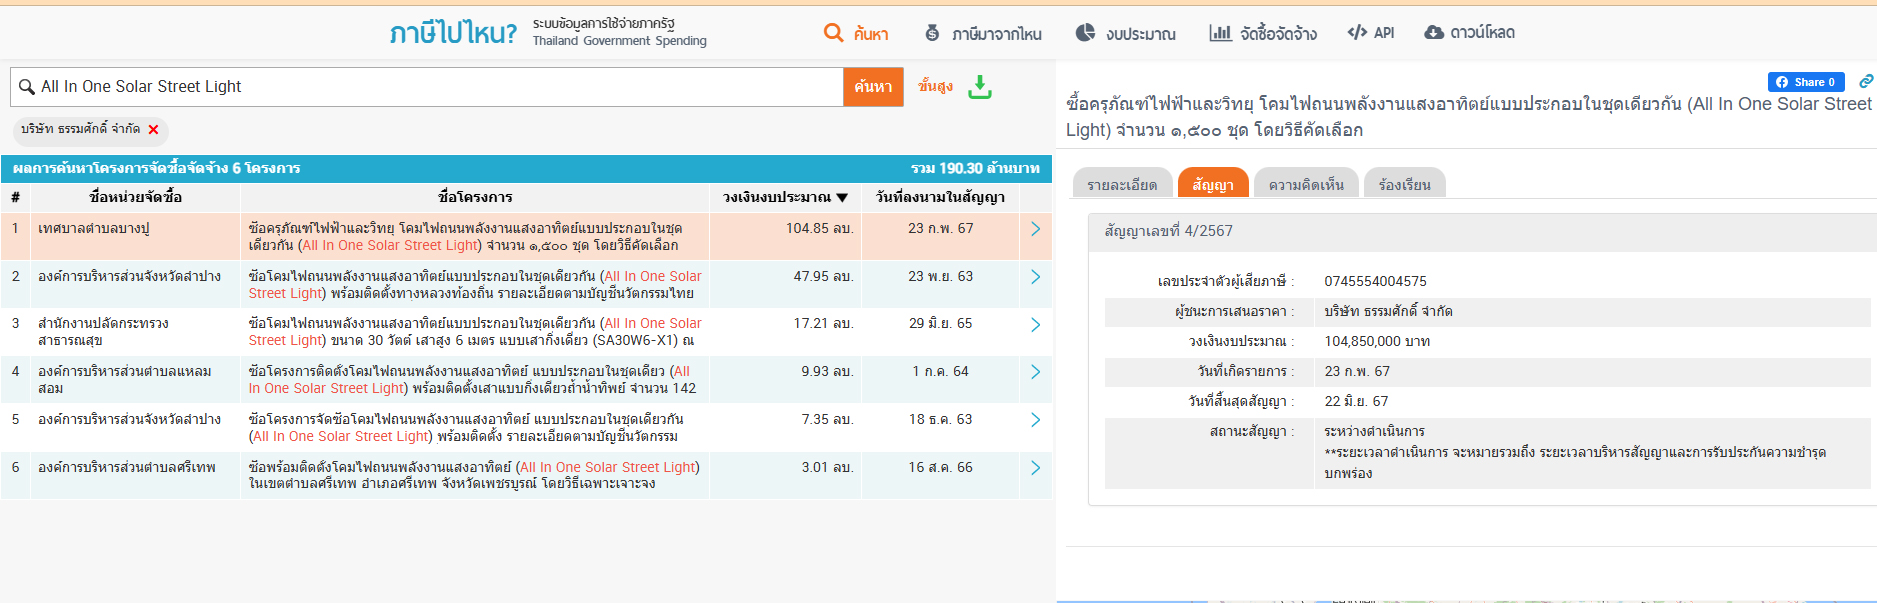
Task: Expand details arrow for สำนักงานปลัดกระทรวงสาธารณสุข row
Action: pyautogui.click(x=1035, y=325)
